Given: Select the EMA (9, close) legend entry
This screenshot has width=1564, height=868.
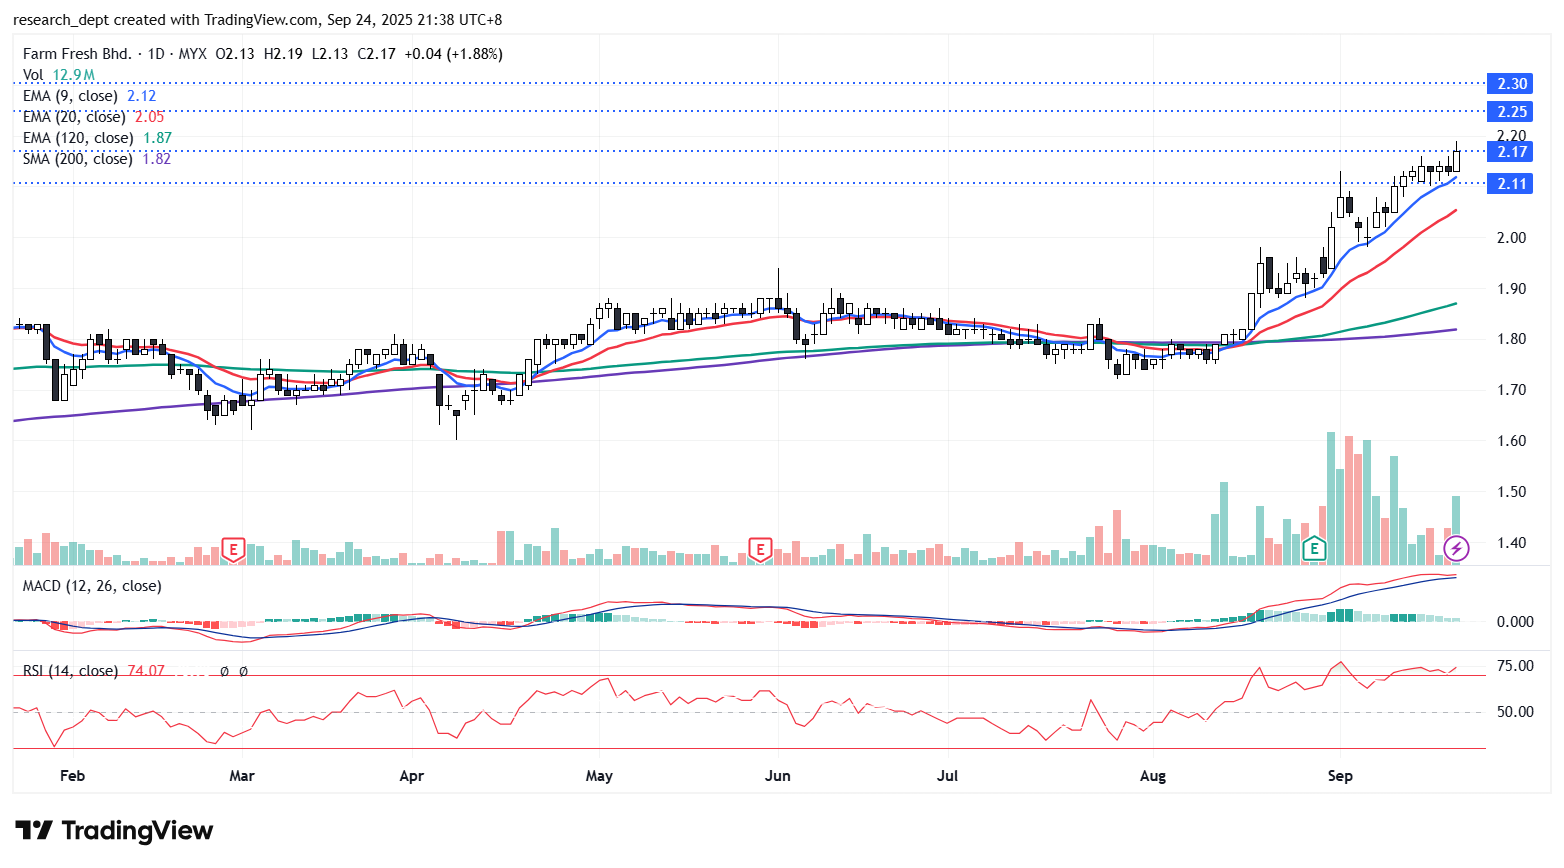Looking at the screenshot, I should click(70, 96).
